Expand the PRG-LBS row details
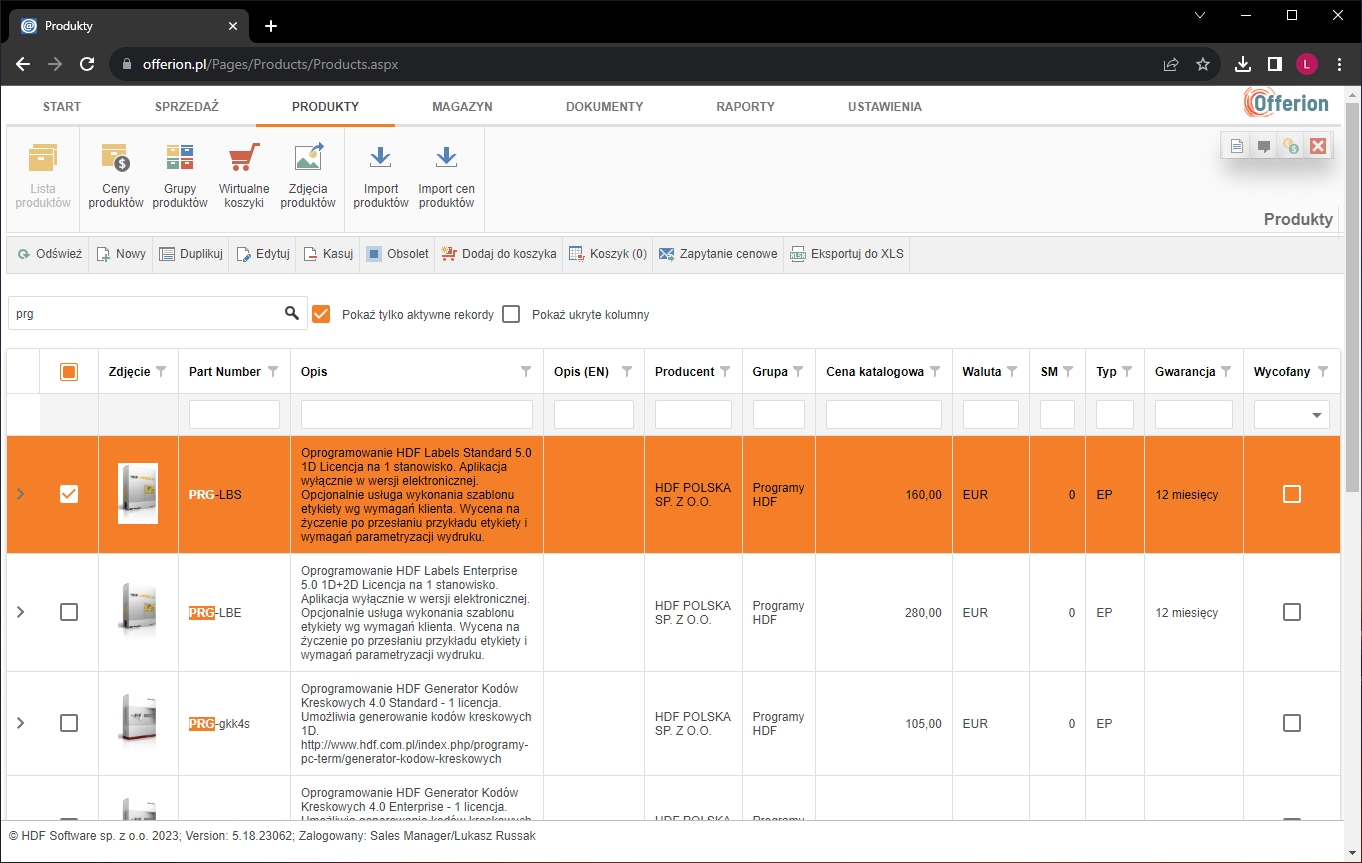Screen dimensions: 1362x863 tap(21, 494)
